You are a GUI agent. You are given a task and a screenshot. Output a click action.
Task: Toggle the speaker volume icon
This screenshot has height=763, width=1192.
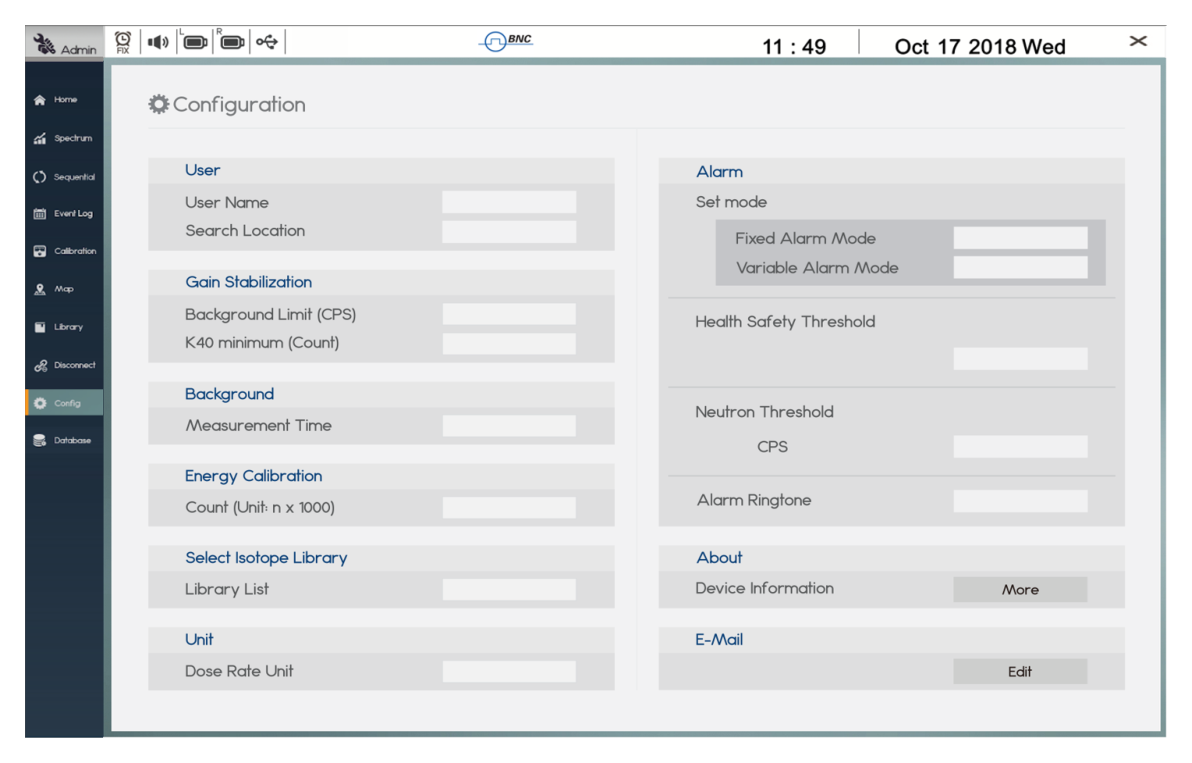157,42
